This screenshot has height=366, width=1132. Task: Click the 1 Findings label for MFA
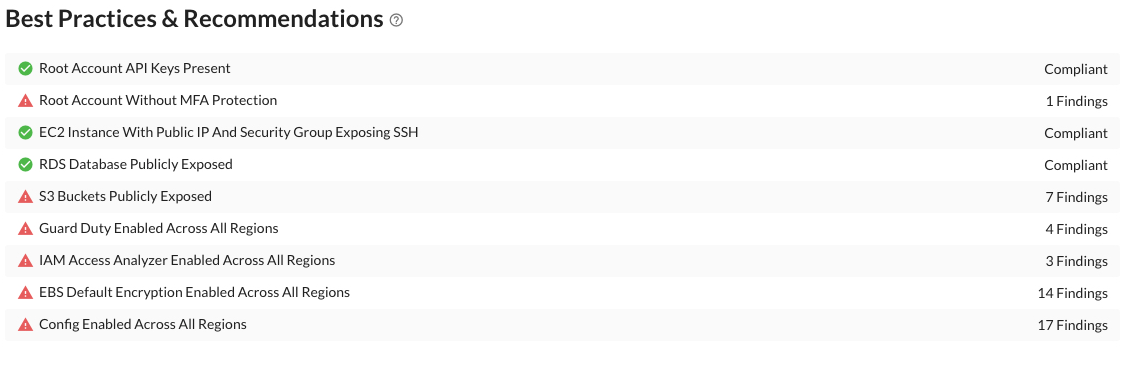1076,101
